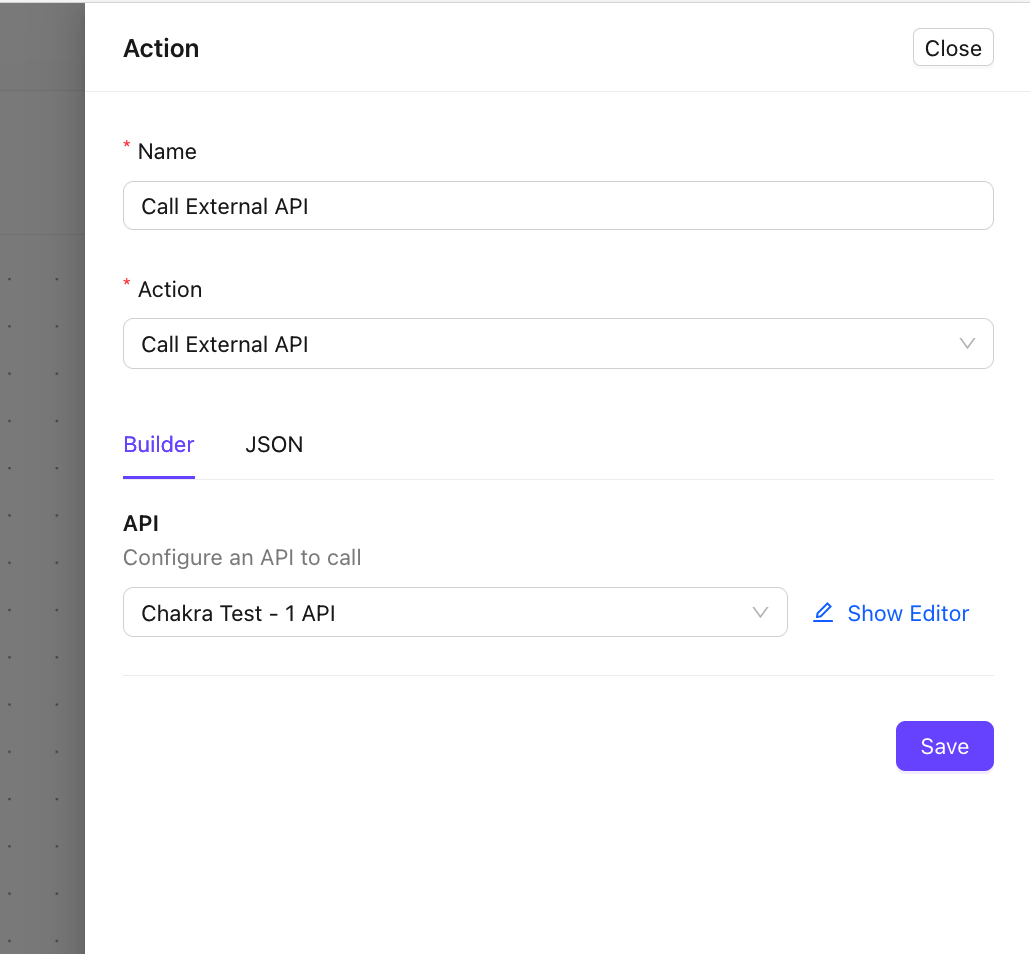Screen dimensions: 1030x954
Task: Click the Action field label above dropdown
Action: pos(170,290)
